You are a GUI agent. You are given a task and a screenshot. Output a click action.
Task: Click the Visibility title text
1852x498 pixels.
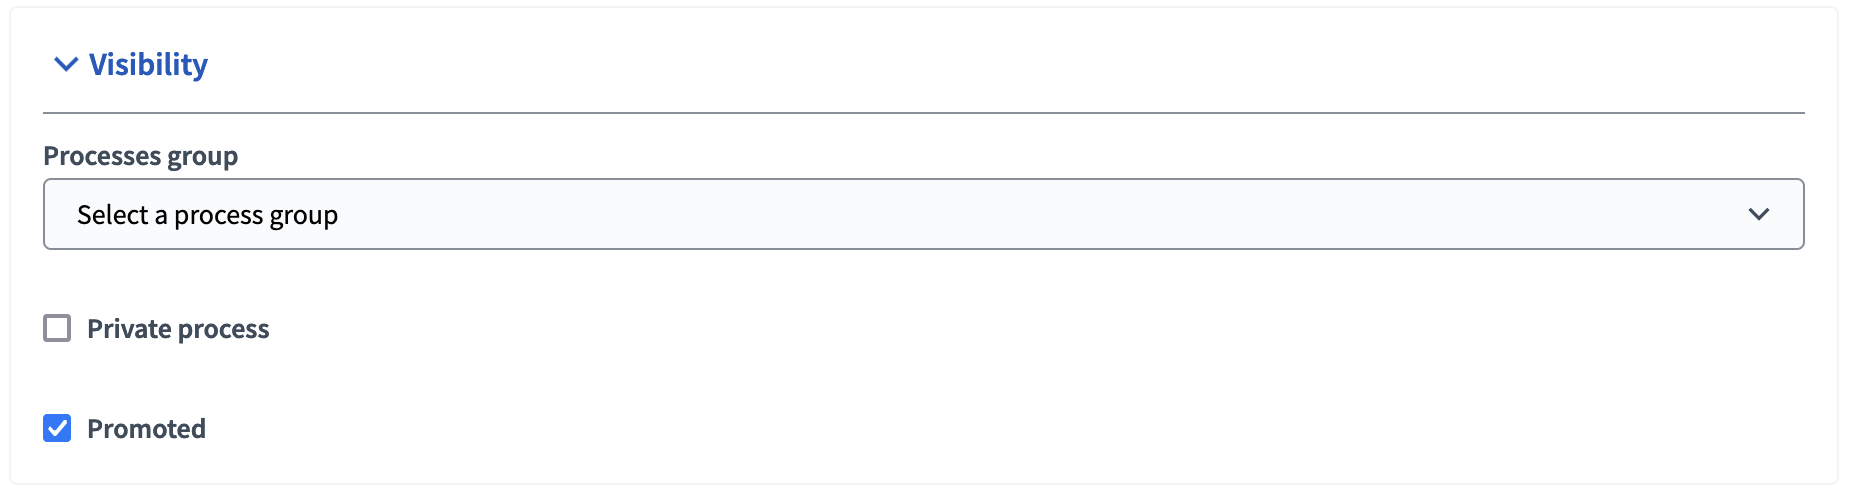[x=148, y=65]
